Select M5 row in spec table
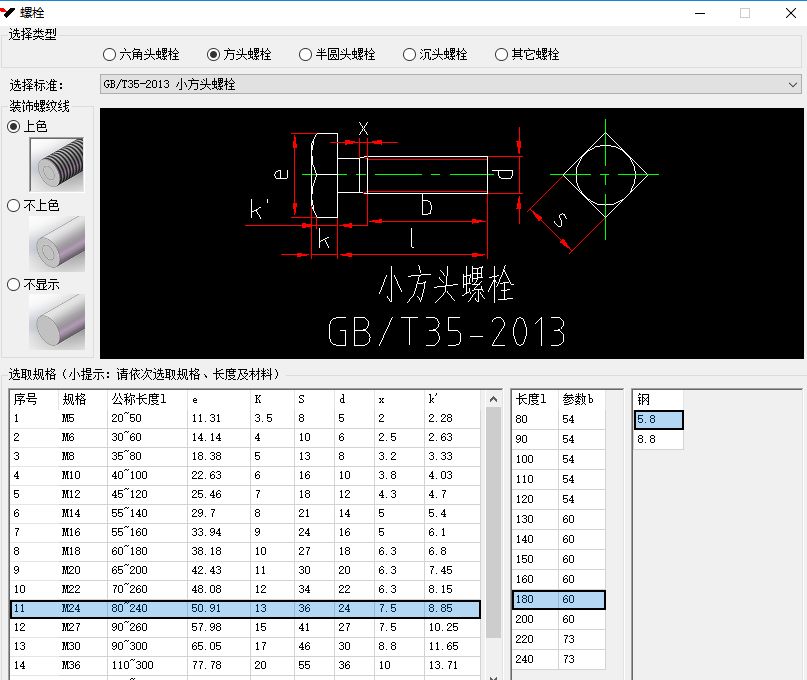 pos(245,418)
